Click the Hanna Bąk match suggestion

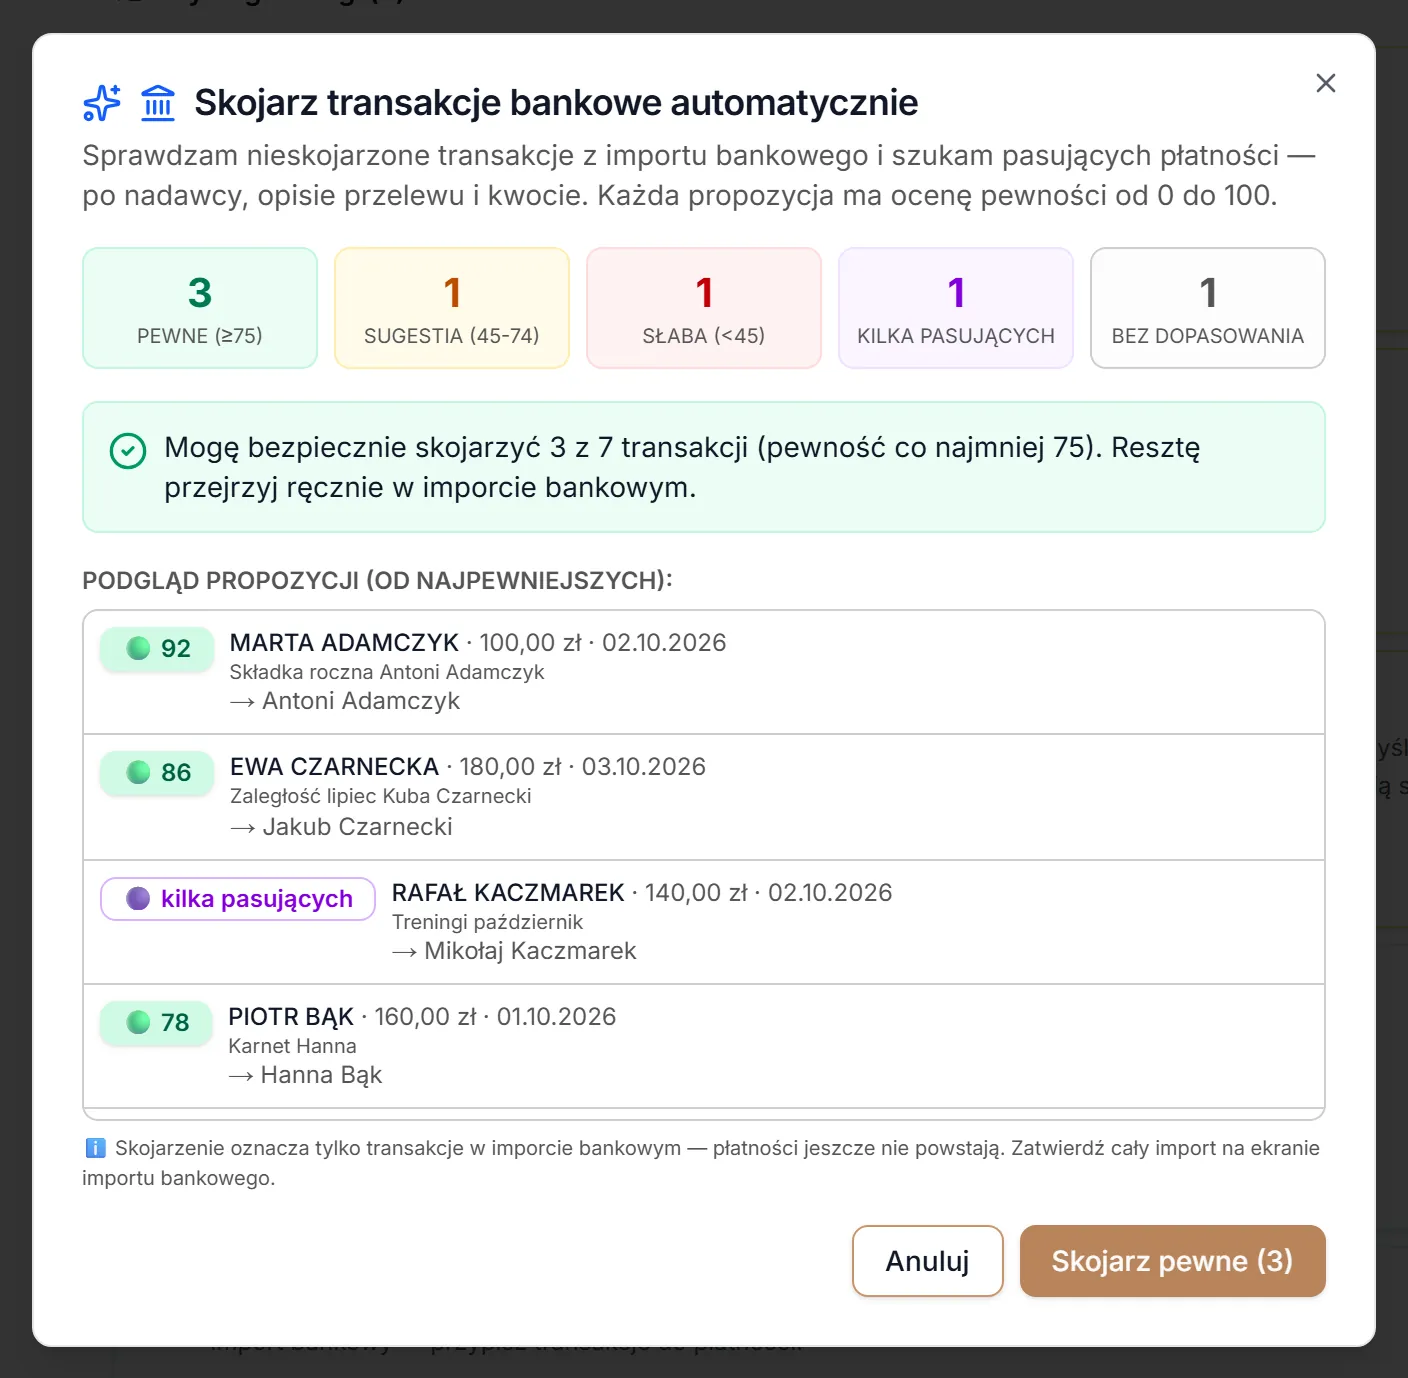pos(305,1075)
